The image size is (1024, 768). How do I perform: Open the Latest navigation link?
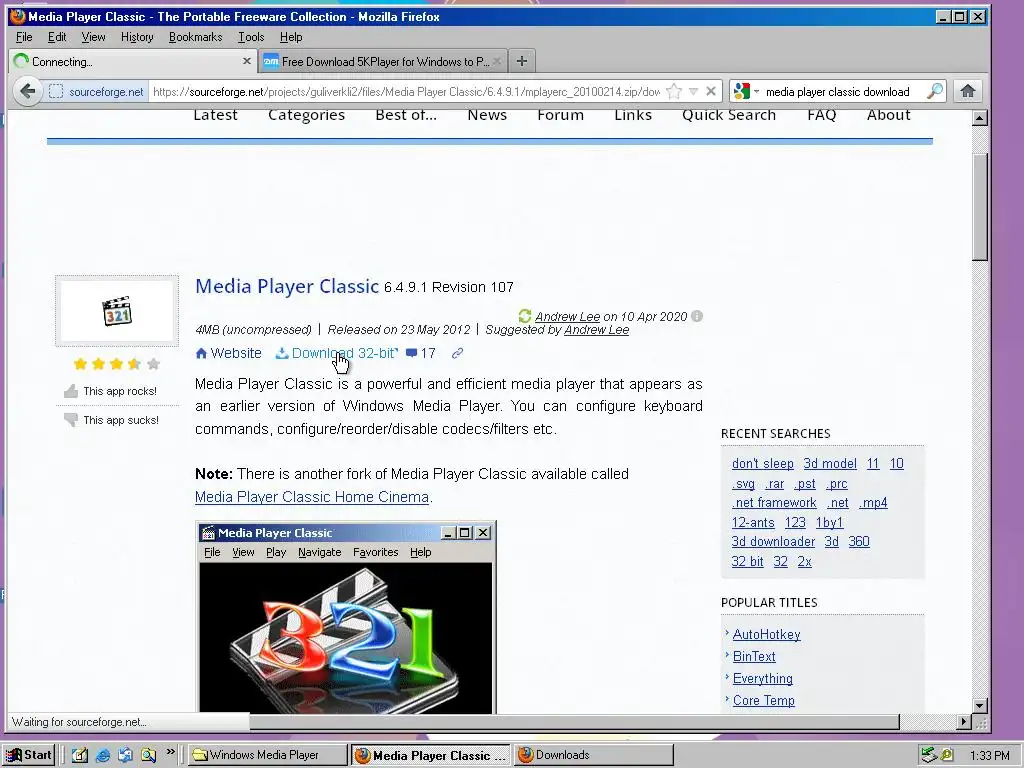[x=216, y=115]
